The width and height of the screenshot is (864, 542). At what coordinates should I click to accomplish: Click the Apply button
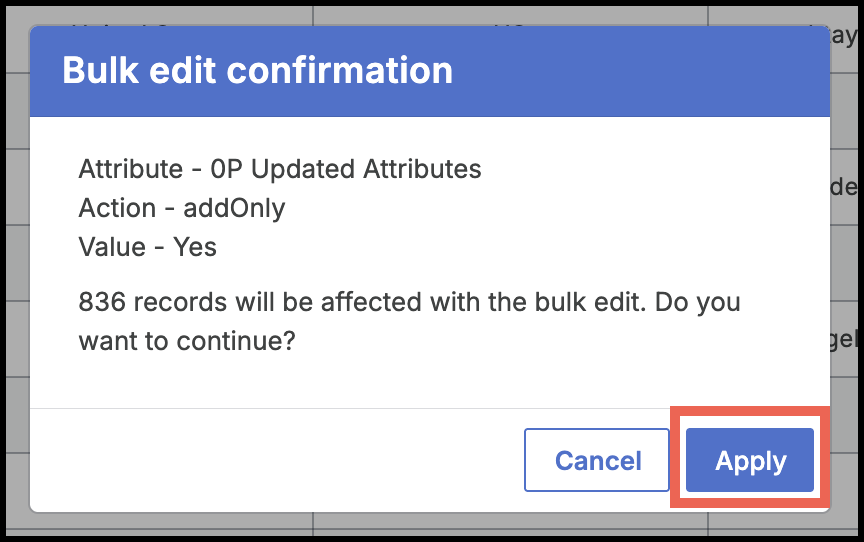click(750, 461)
